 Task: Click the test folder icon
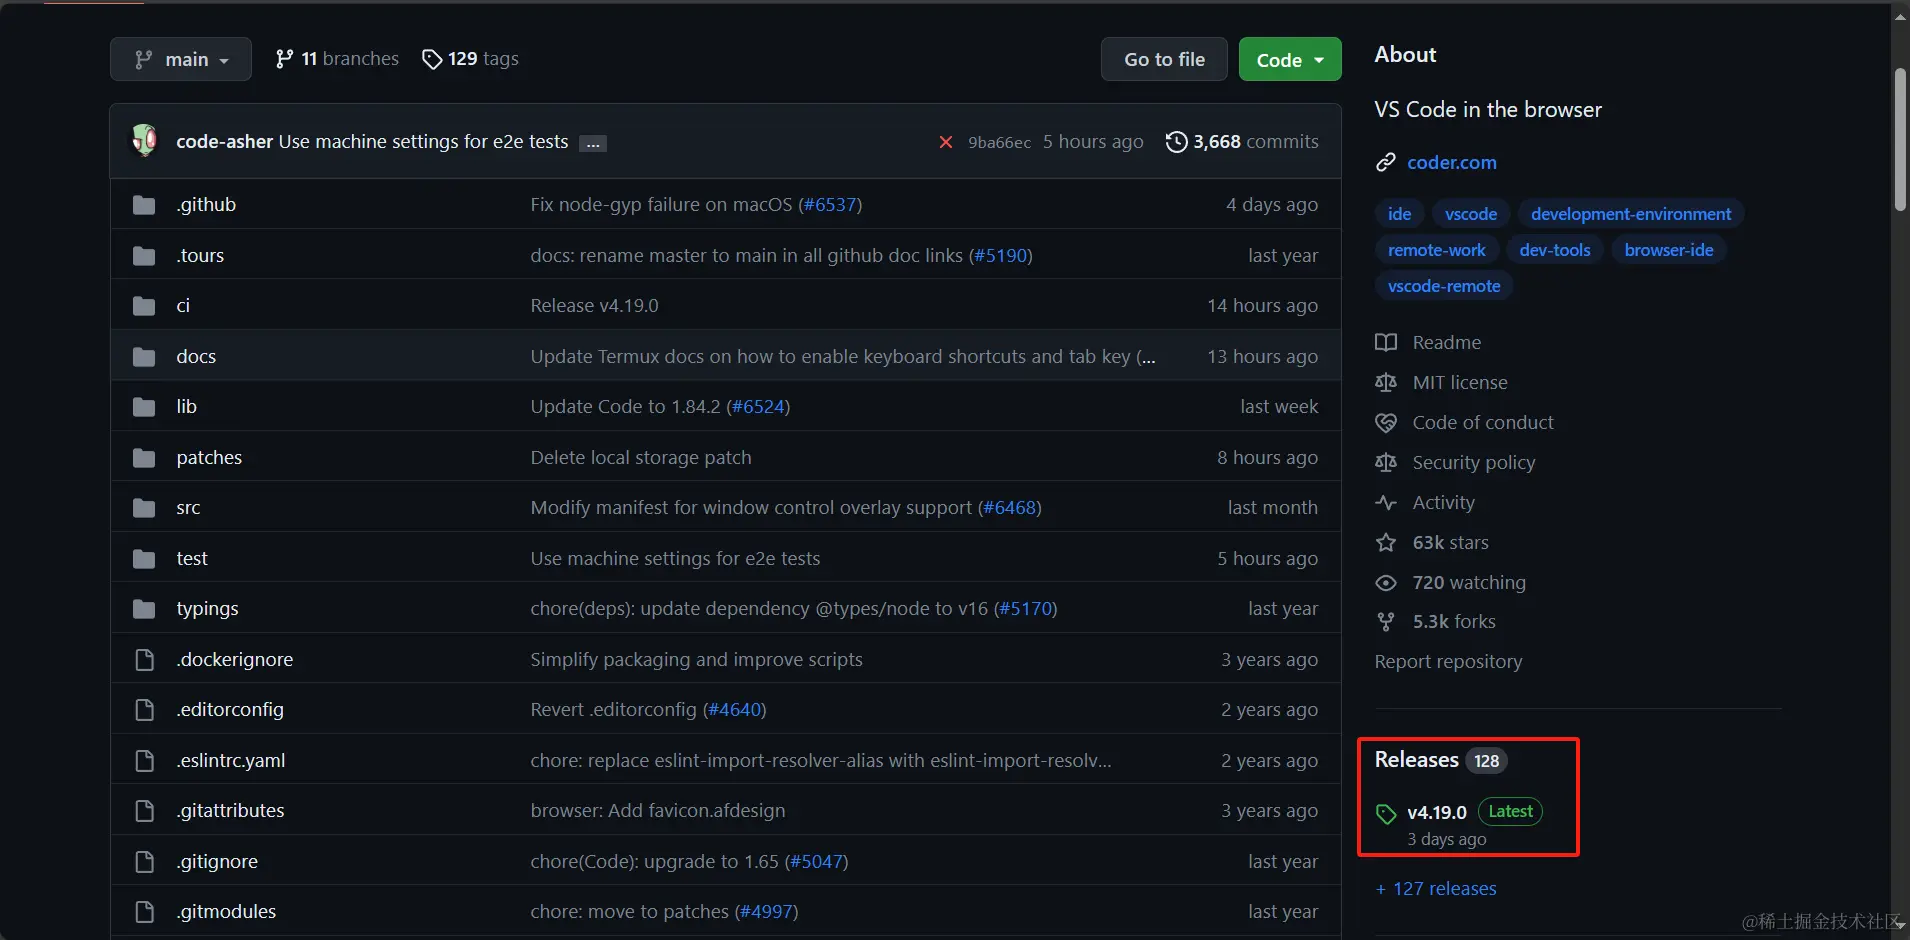(x=144, y=559)
